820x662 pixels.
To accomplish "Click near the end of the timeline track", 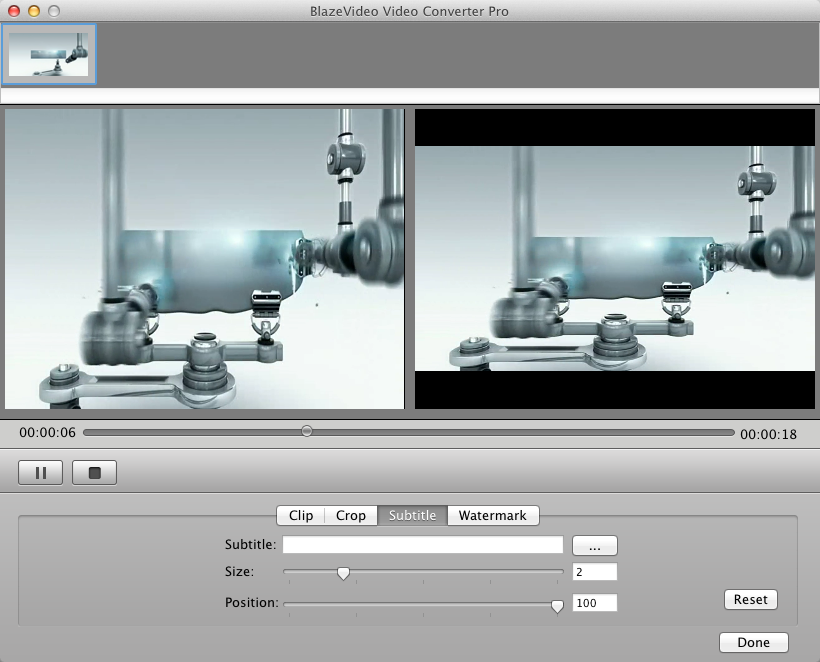I will 700,431.
